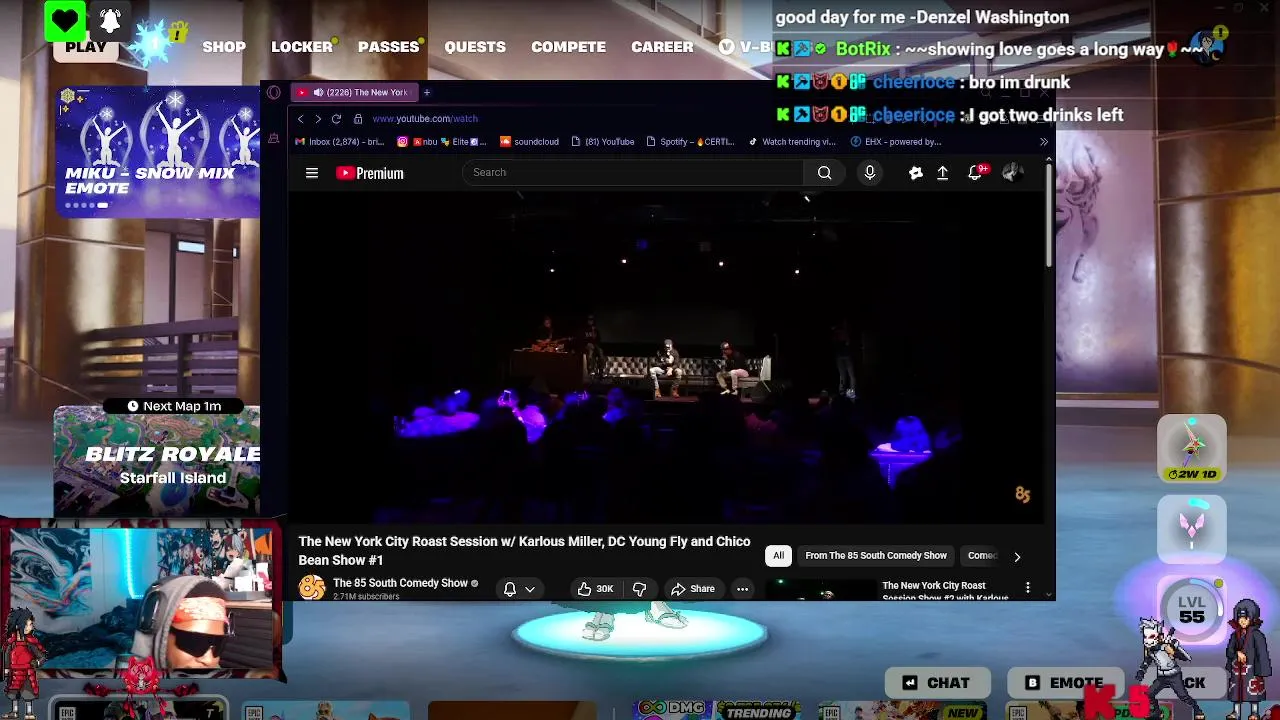Open the EMOTE button in the lobby
1280x720 pixels.
1066,683
